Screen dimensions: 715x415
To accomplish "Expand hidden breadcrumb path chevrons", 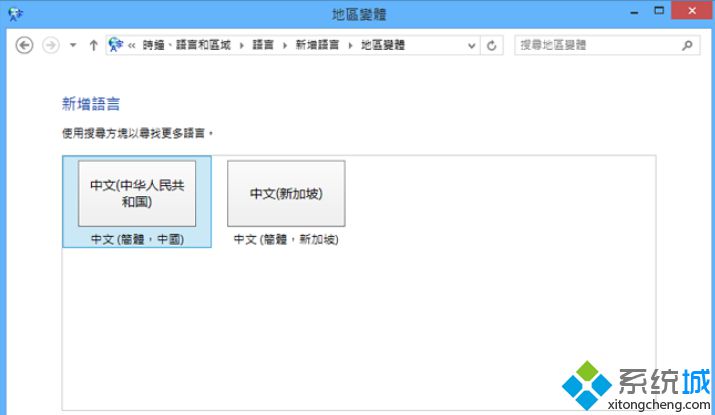I will tap(132, 45).
